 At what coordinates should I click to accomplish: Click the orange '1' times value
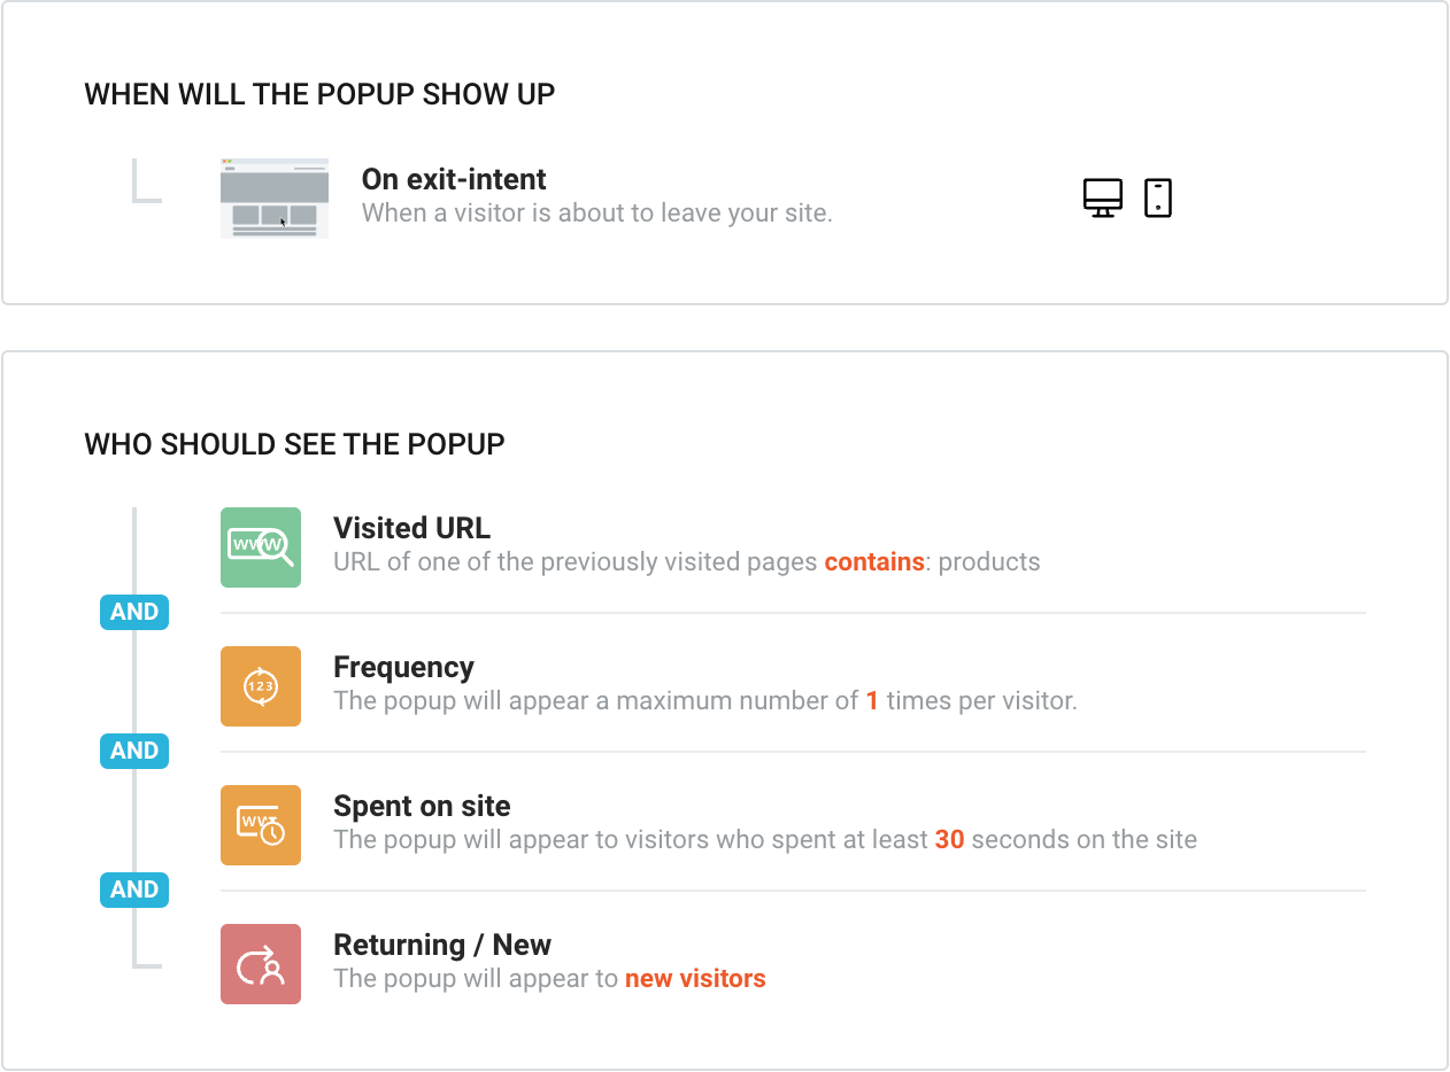[x=872, y=701]
